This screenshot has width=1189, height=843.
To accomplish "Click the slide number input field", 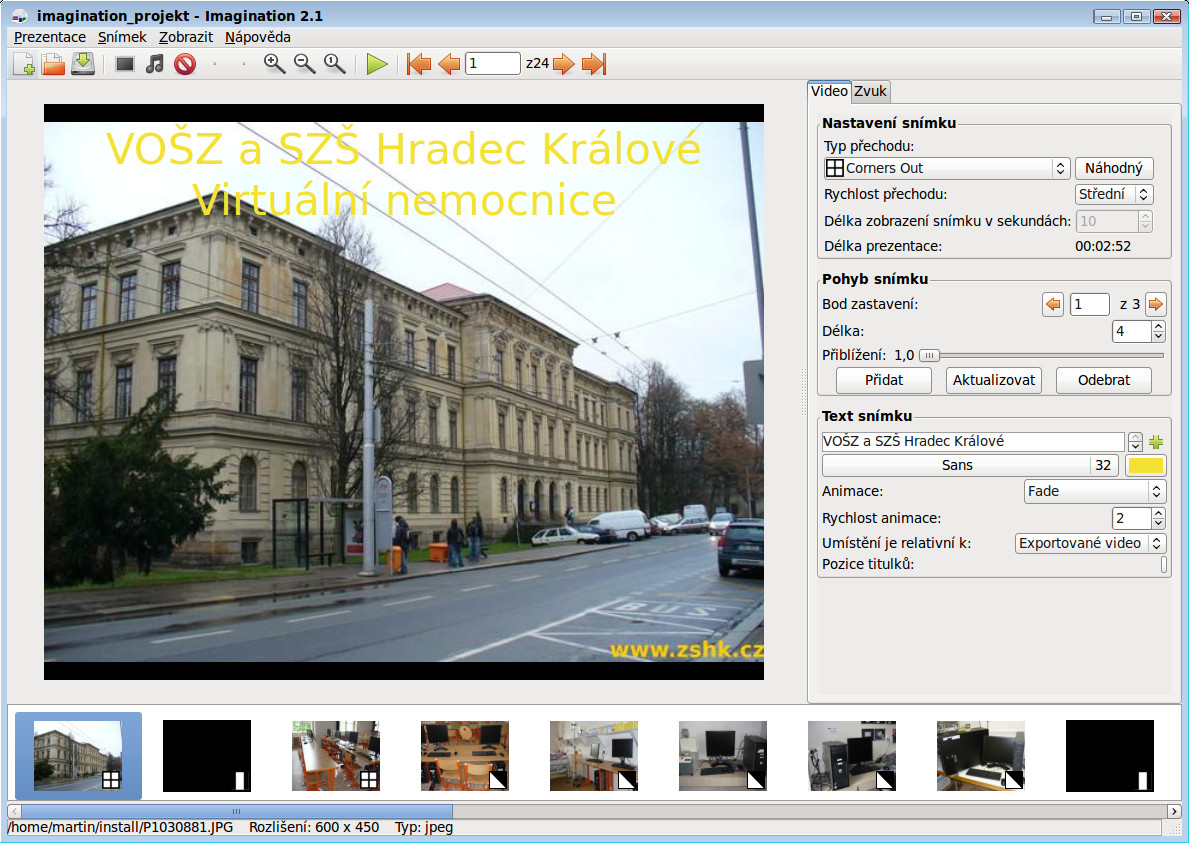I will 493,64.
